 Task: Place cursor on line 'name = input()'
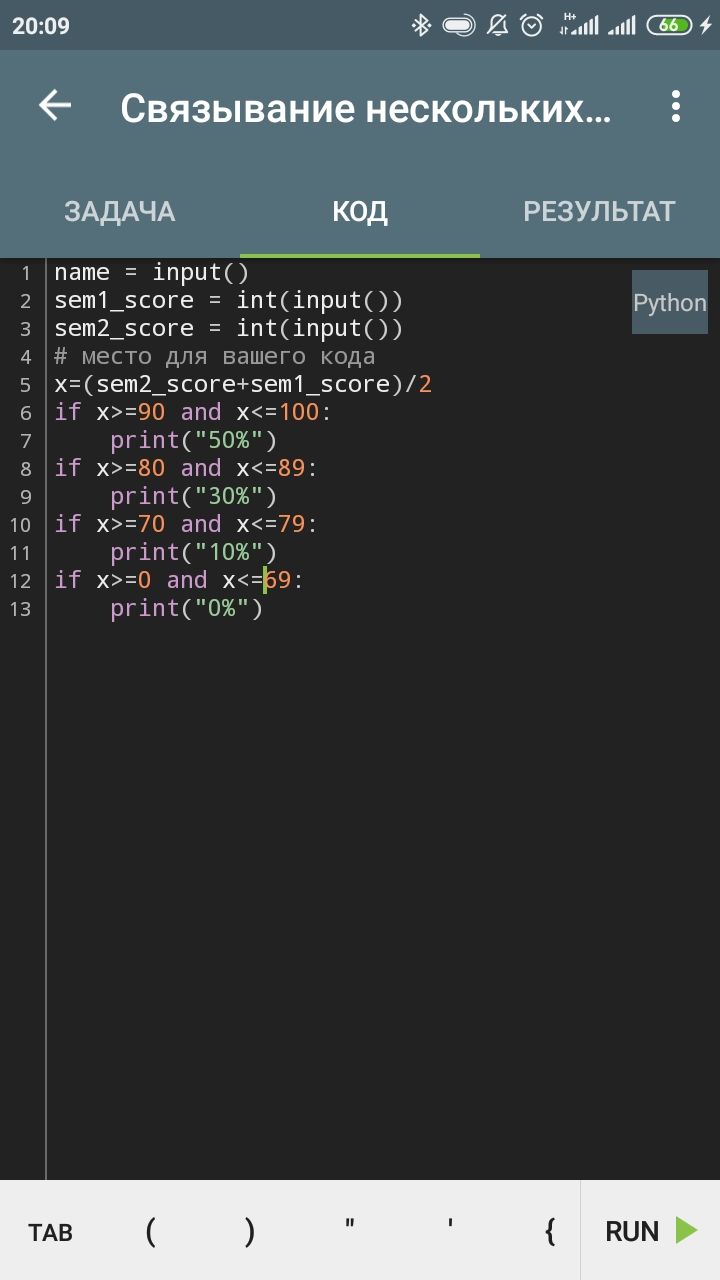pyautogui.click(x=152, y=272)
